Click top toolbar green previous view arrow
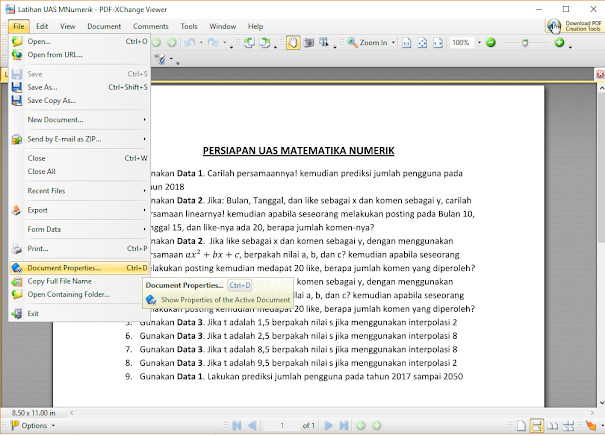605x436 pixels. click(156, 42)
